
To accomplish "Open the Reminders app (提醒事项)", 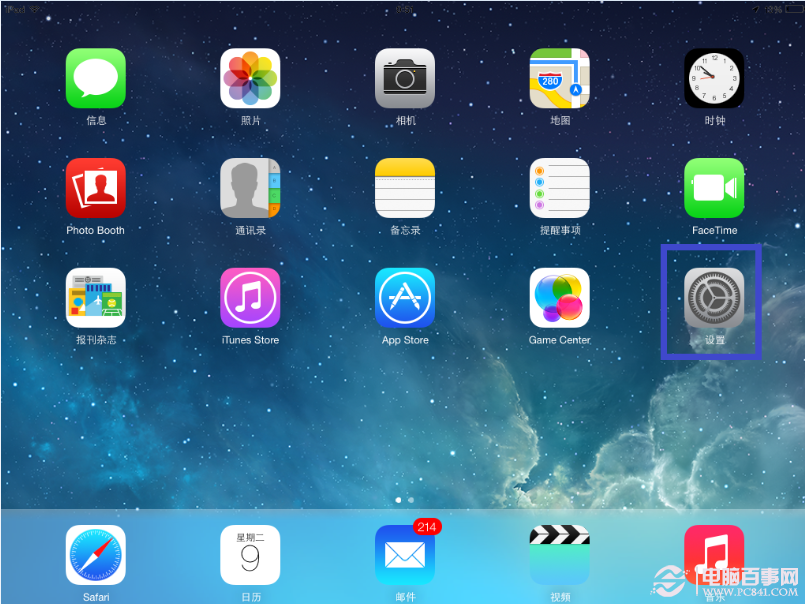I will point(560,188).
